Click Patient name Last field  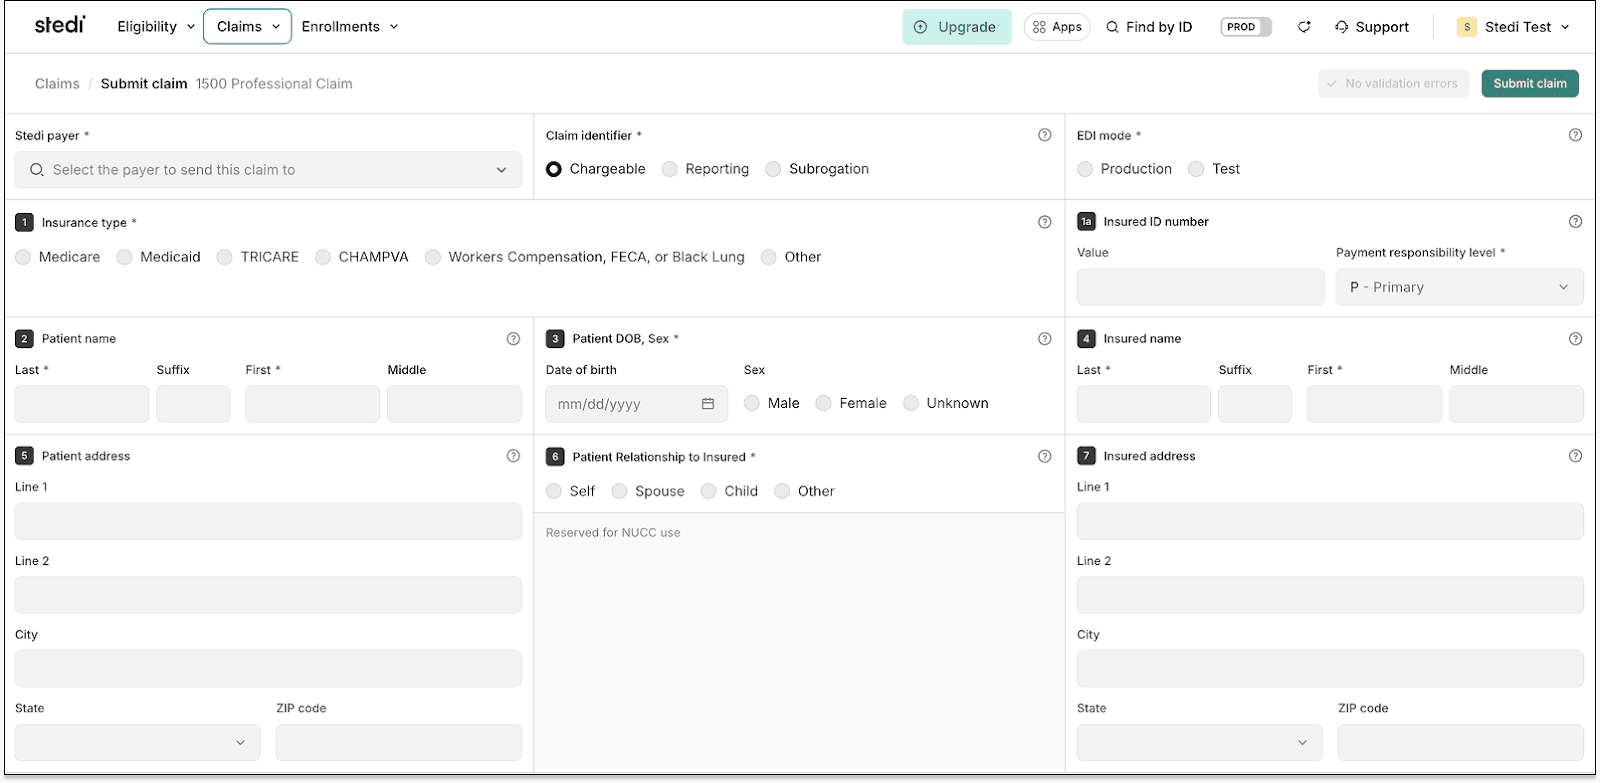(82, 404)
